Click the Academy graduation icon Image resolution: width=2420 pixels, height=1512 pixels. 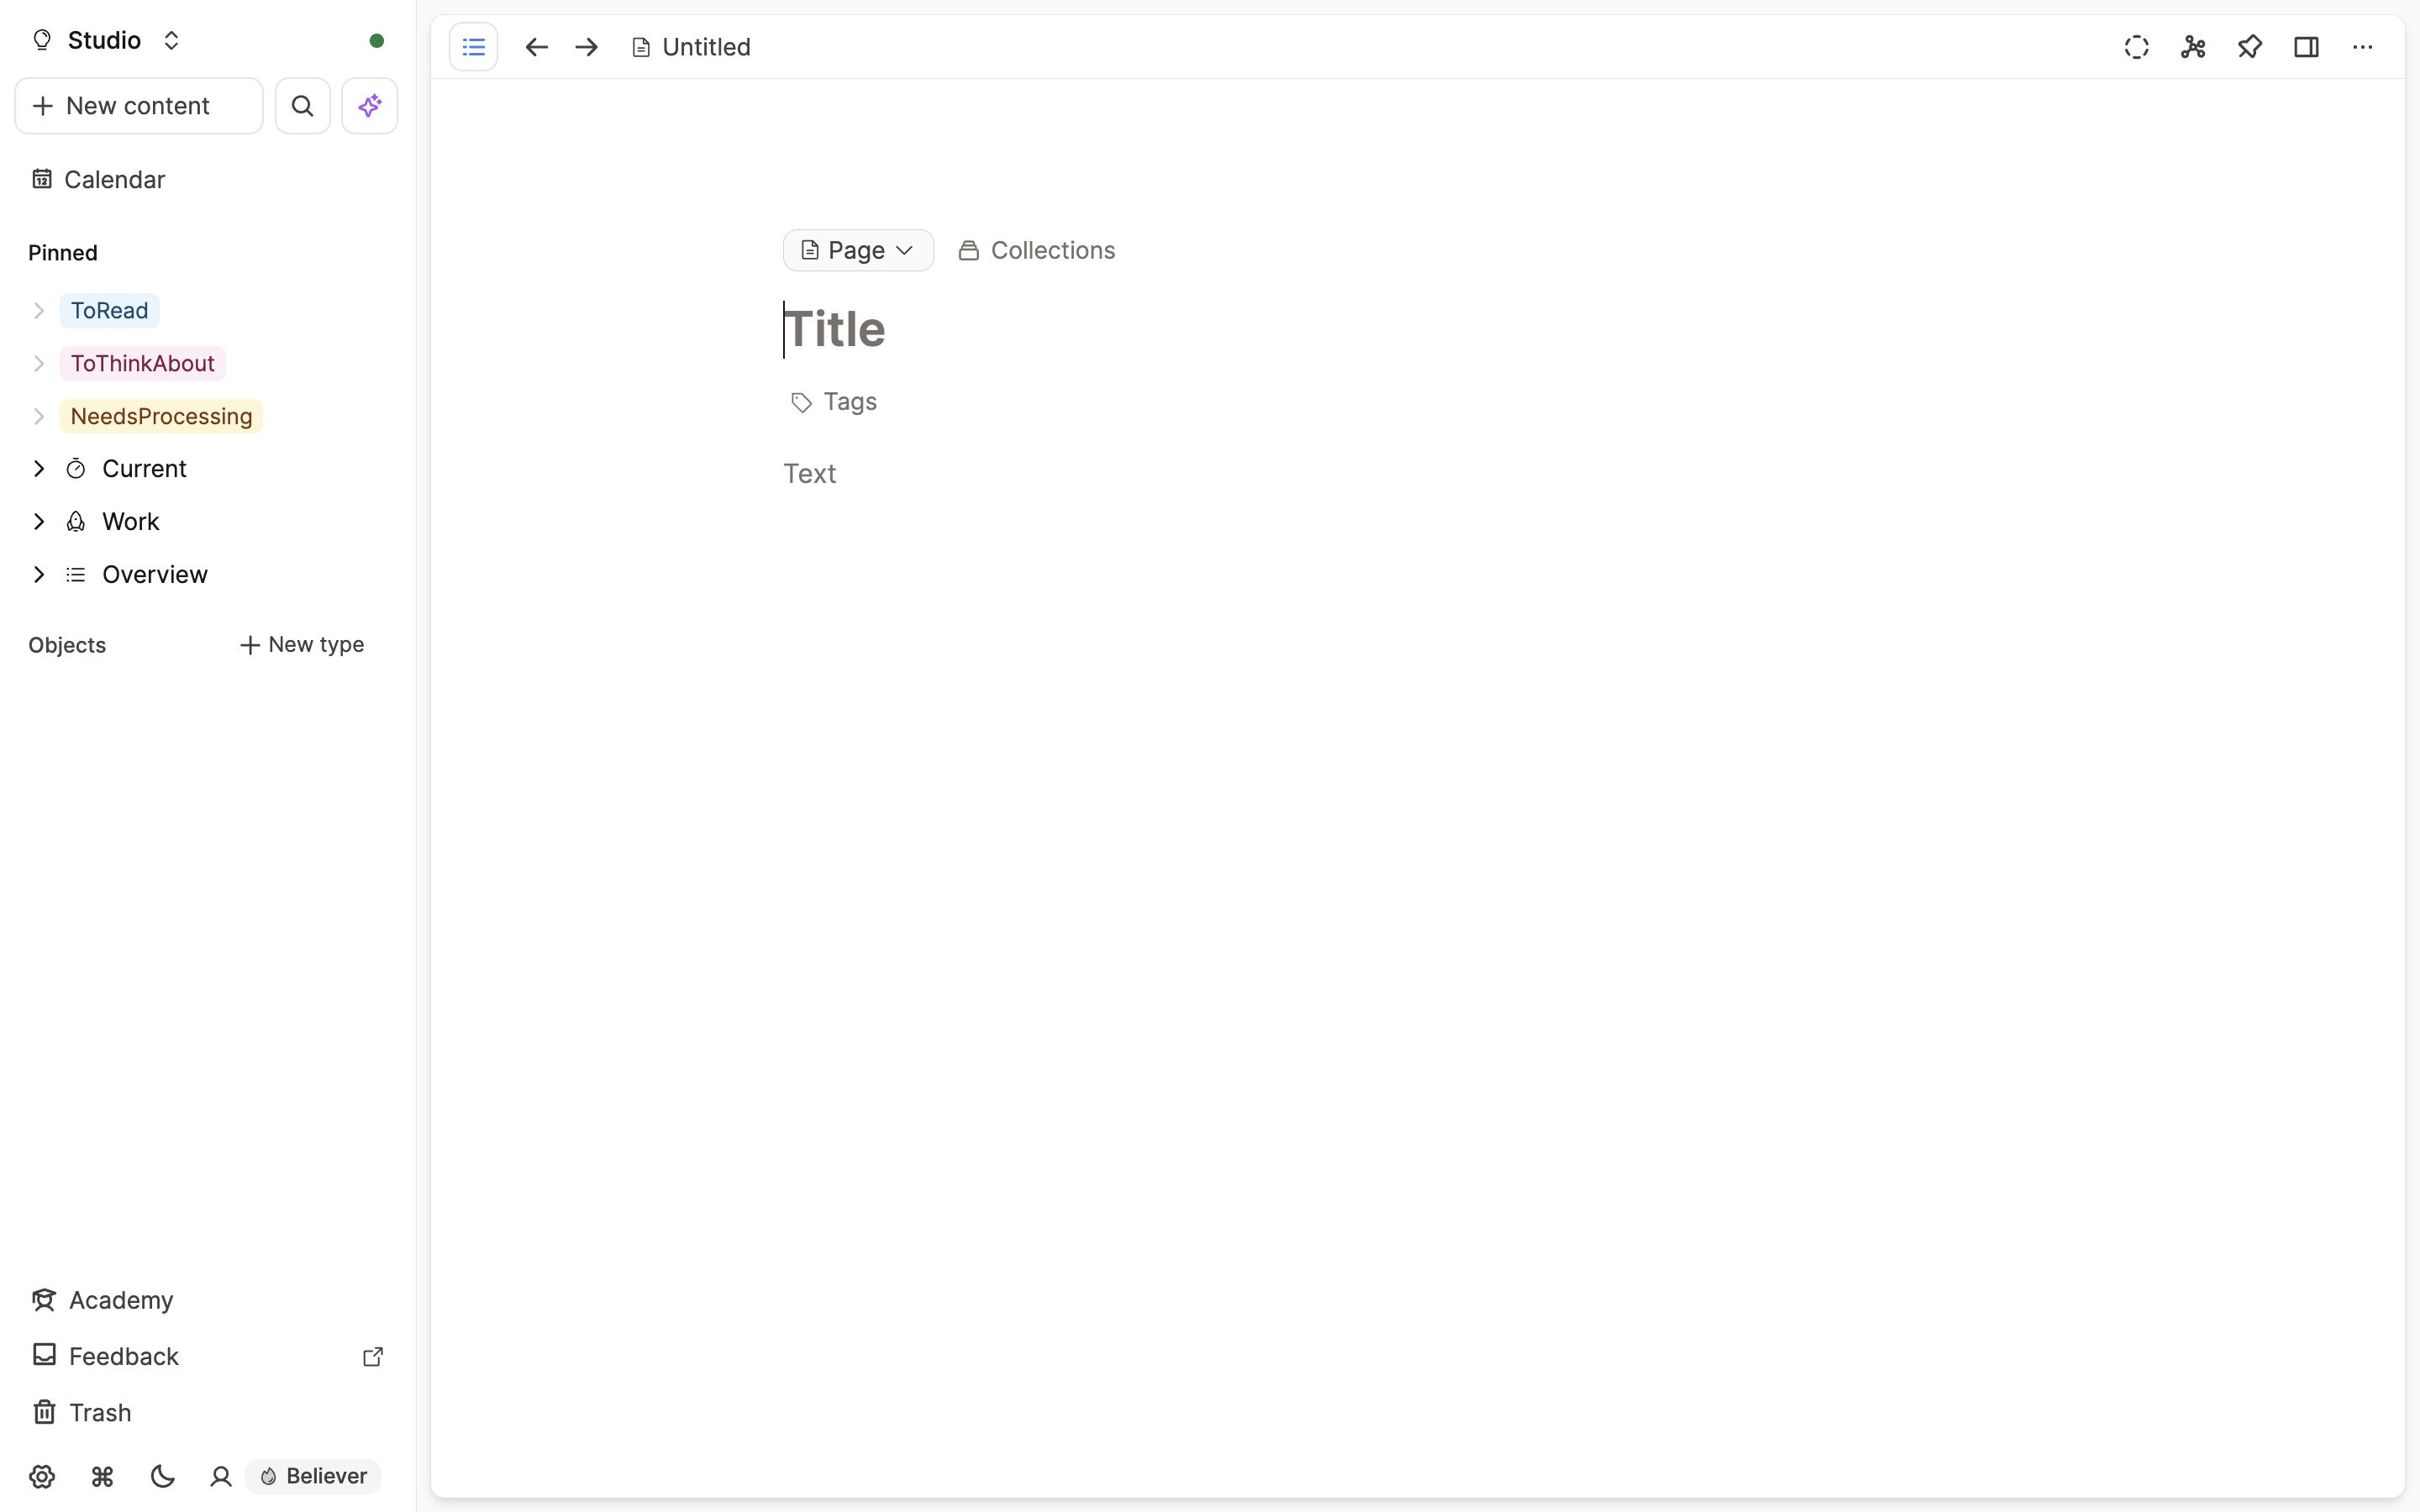43,1300
